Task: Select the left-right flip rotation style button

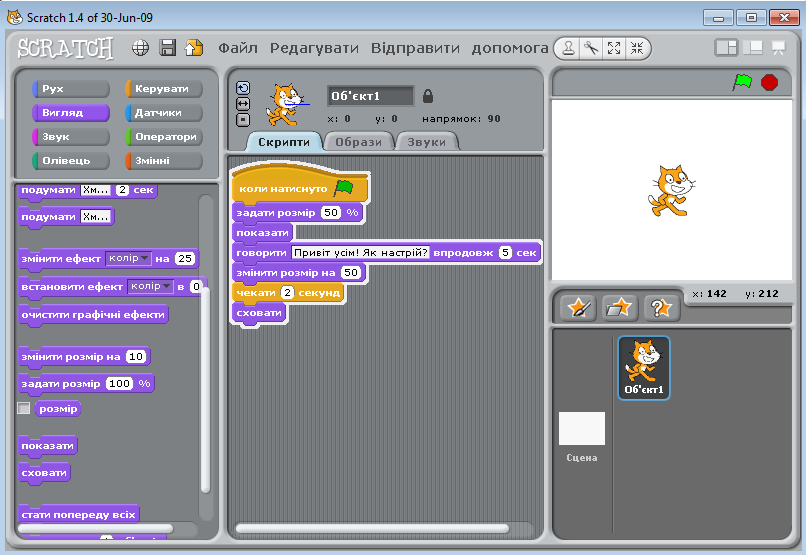Action: (243, 103)
